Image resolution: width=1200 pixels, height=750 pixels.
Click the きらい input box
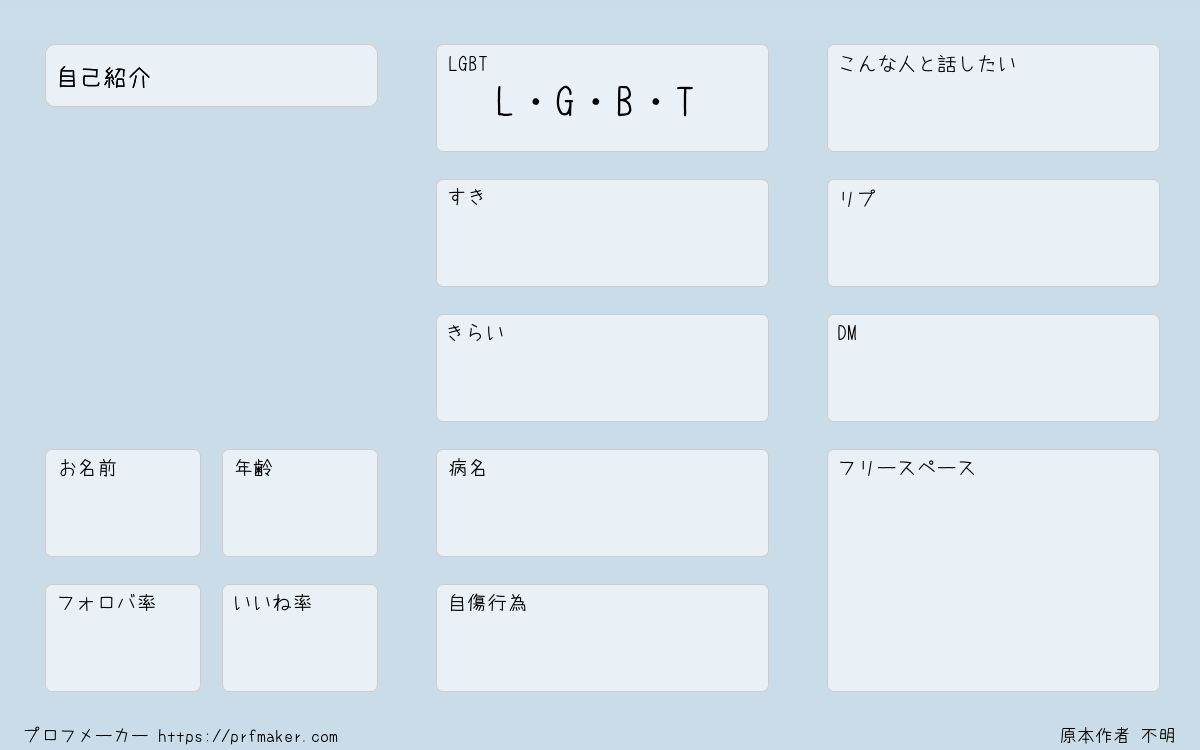602,368
